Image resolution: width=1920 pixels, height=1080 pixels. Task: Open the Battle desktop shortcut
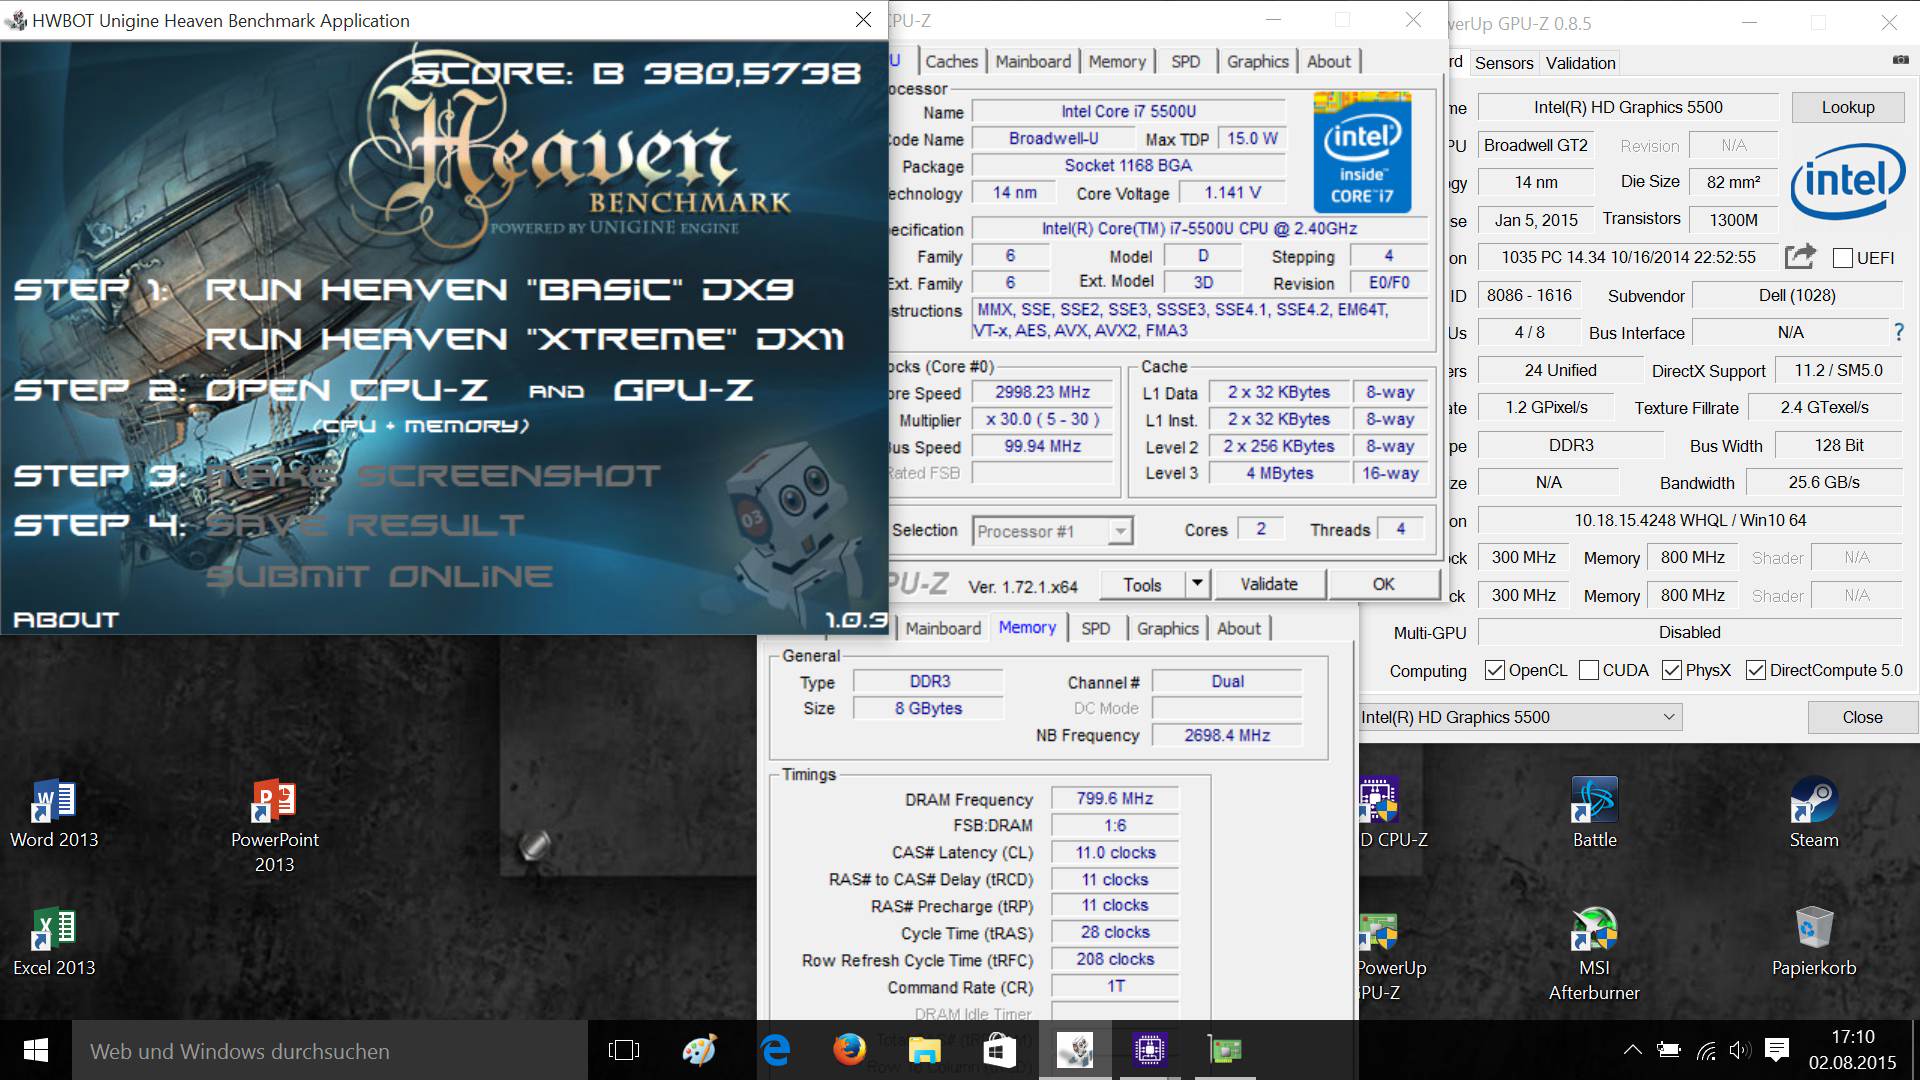click(1594, 814)
